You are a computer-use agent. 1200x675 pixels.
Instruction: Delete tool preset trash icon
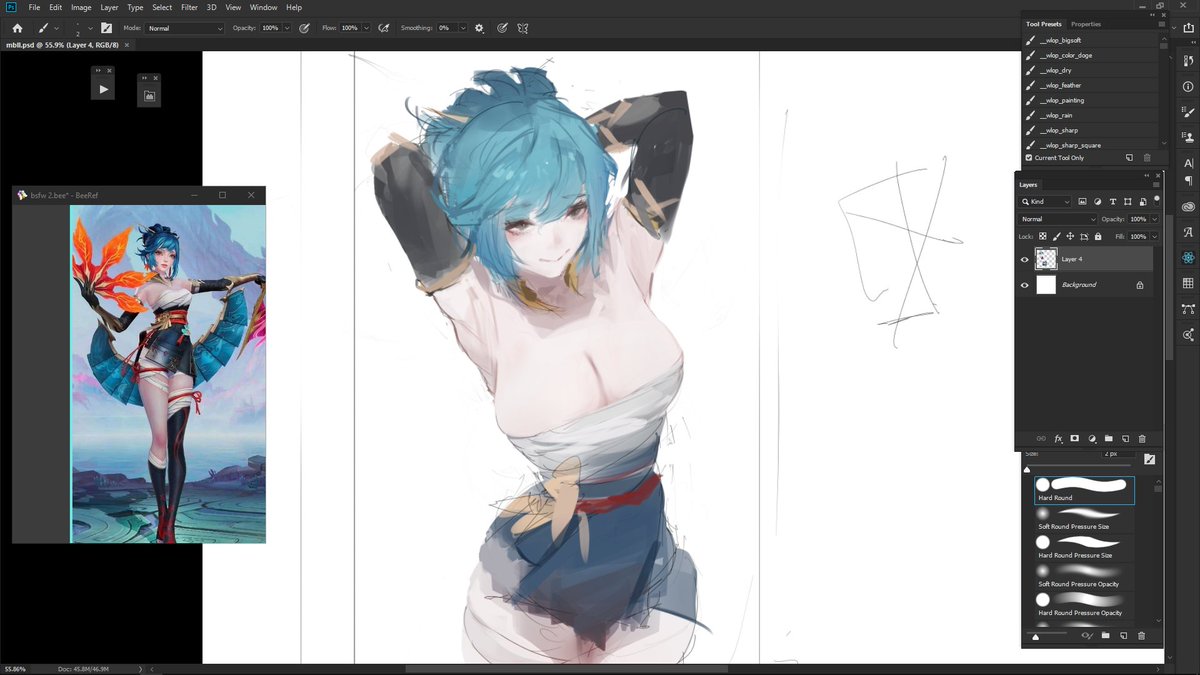click(x=1147, y=157)
